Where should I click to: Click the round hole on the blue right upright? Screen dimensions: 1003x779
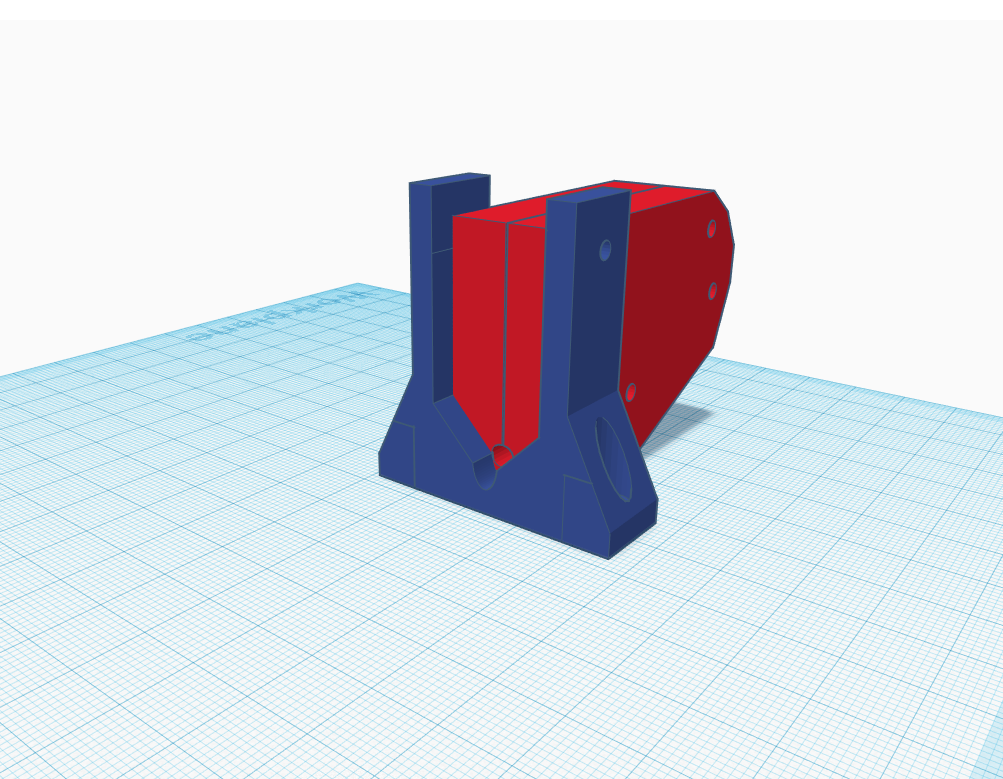605,250
